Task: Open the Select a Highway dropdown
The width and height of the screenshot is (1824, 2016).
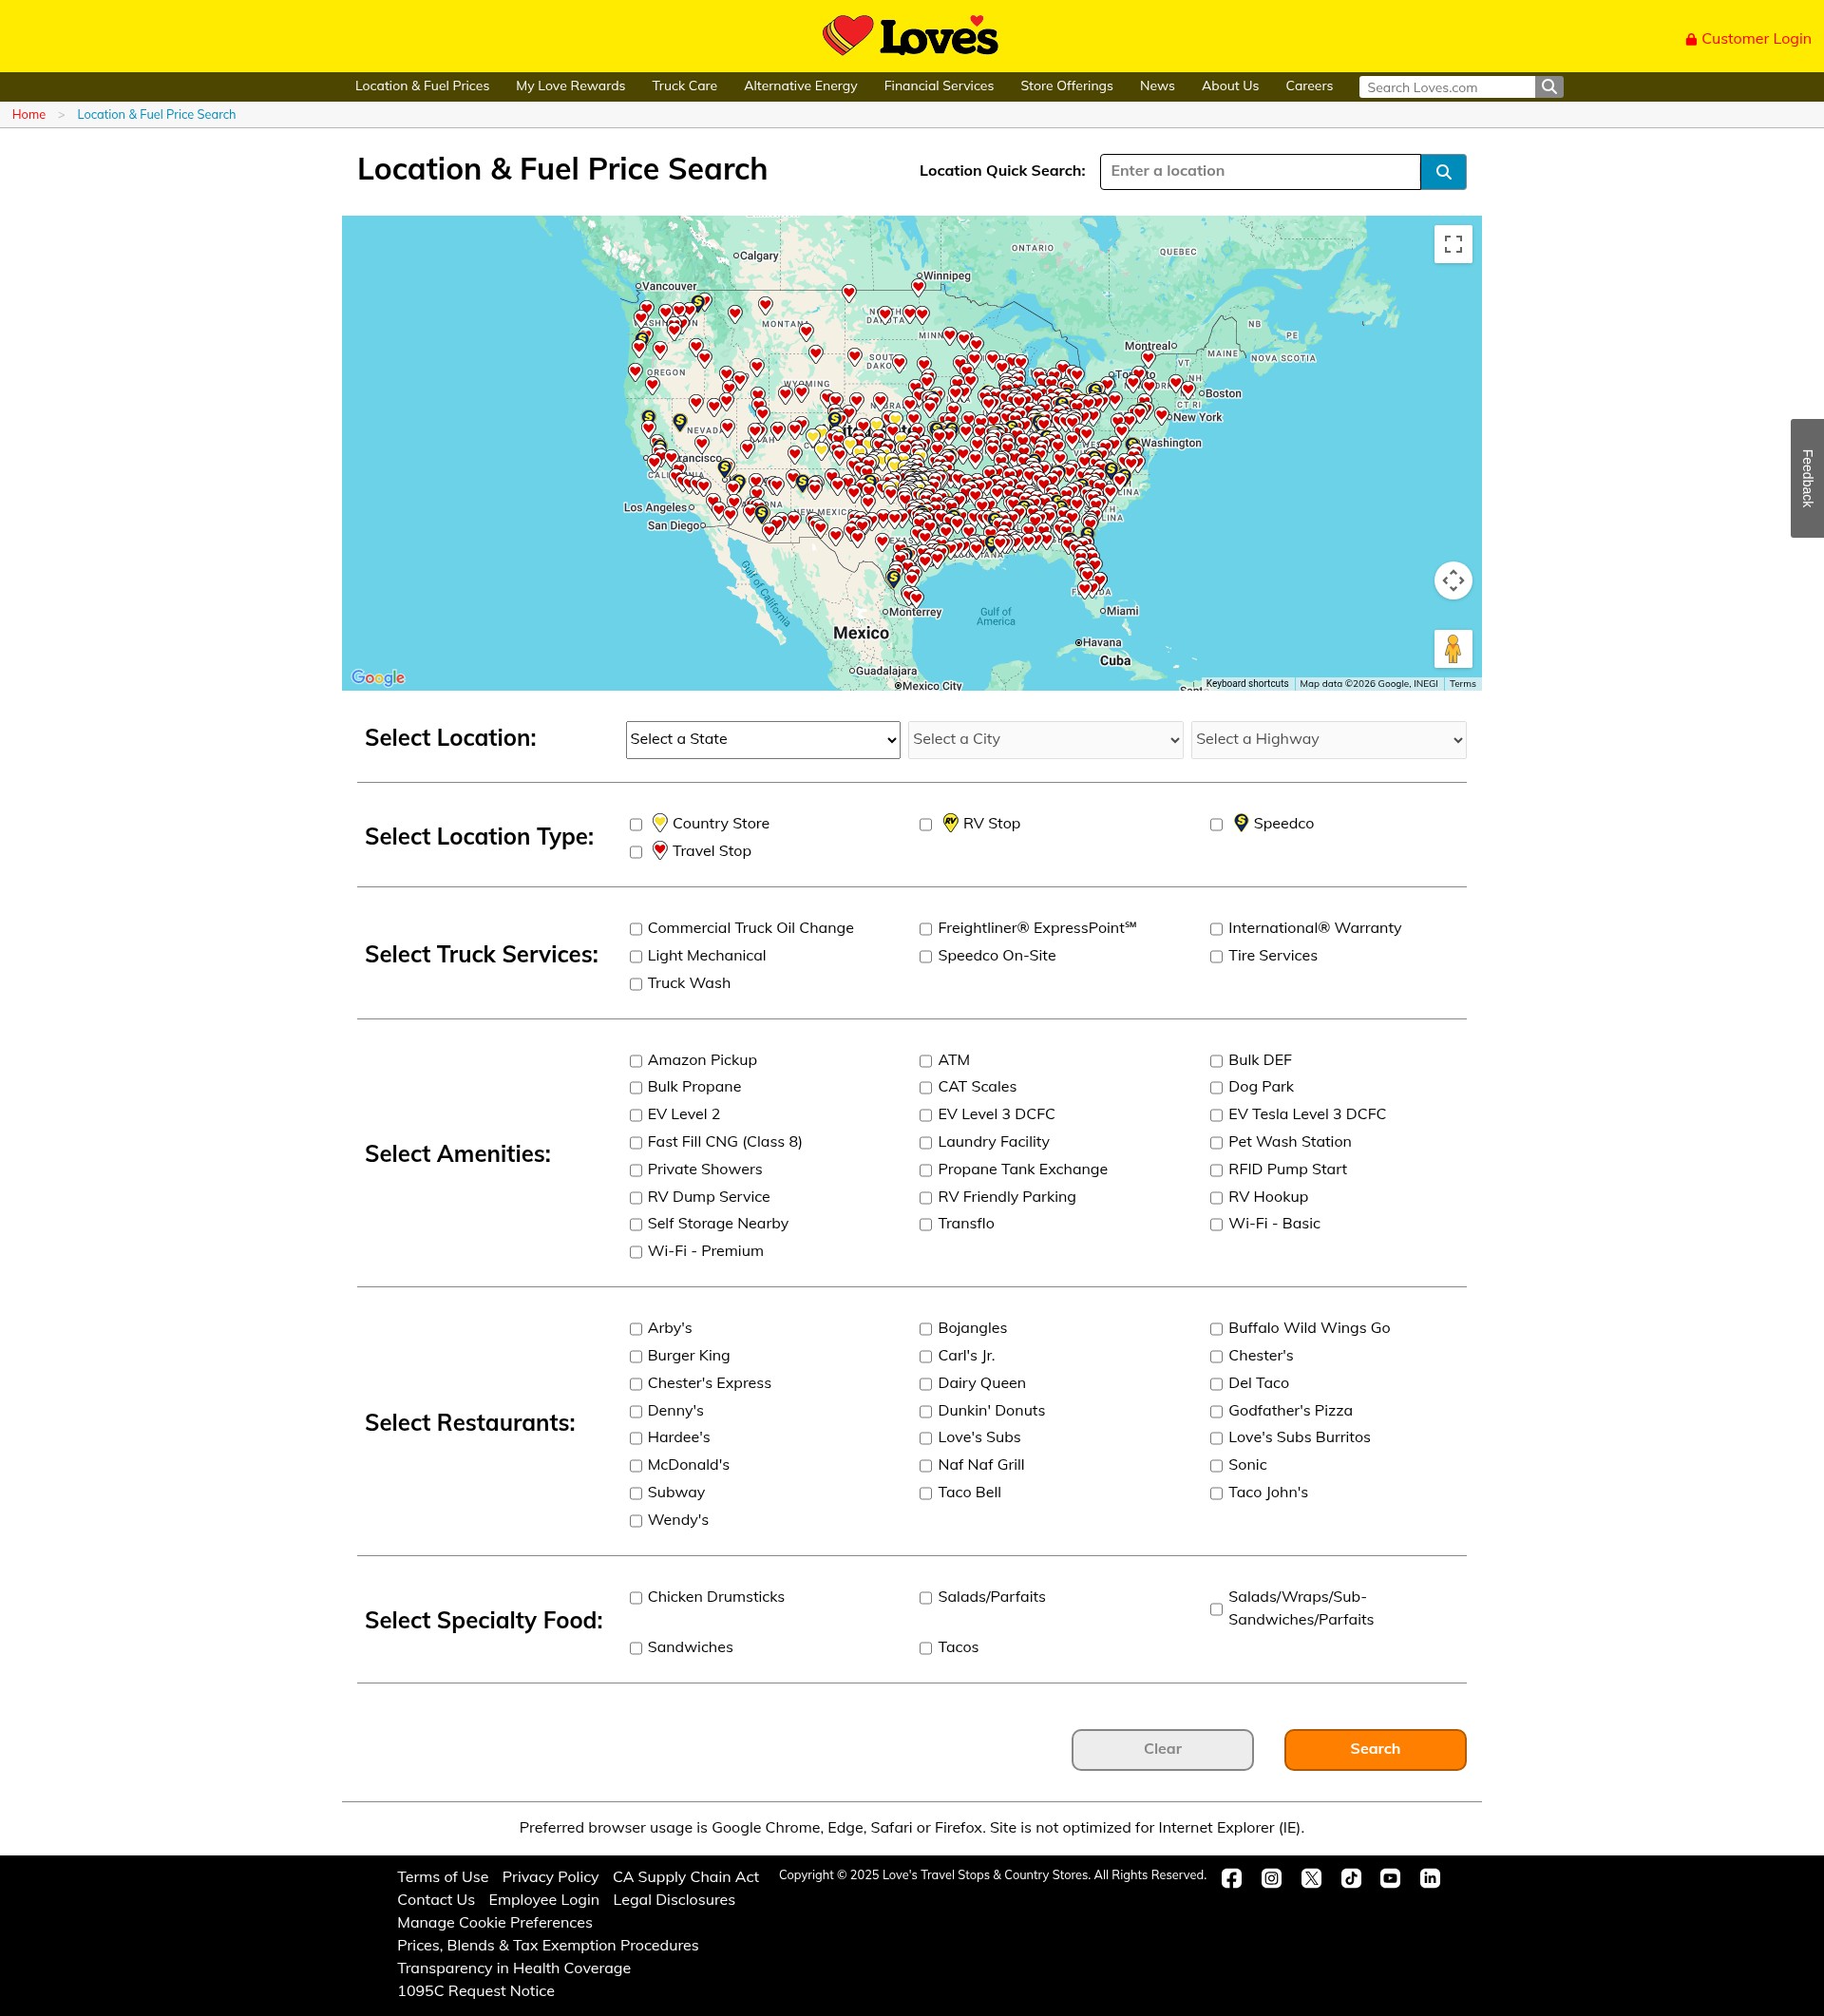Action: (x=1328, y=740)
